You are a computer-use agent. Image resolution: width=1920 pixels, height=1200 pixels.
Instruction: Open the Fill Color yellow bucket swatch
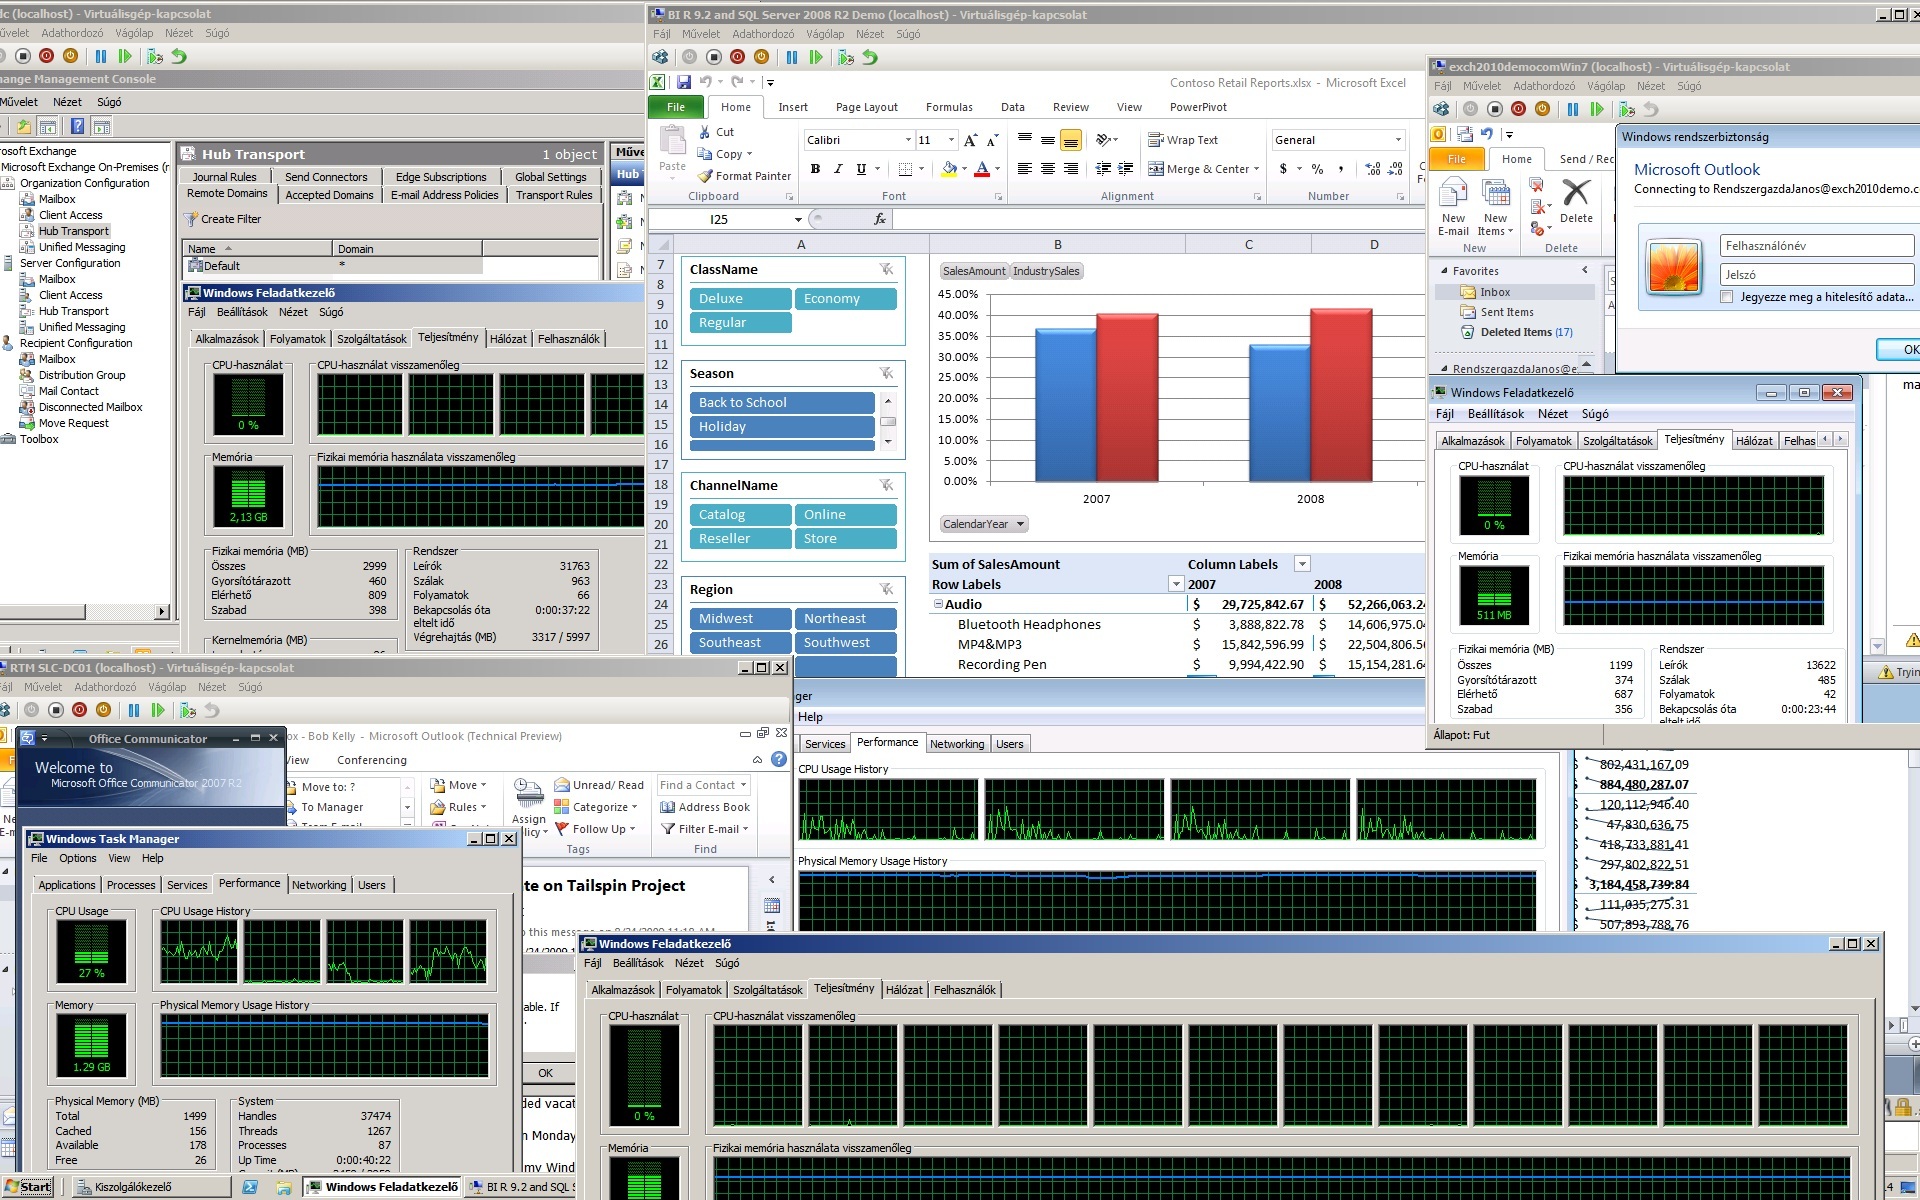(x=949, y=169)
